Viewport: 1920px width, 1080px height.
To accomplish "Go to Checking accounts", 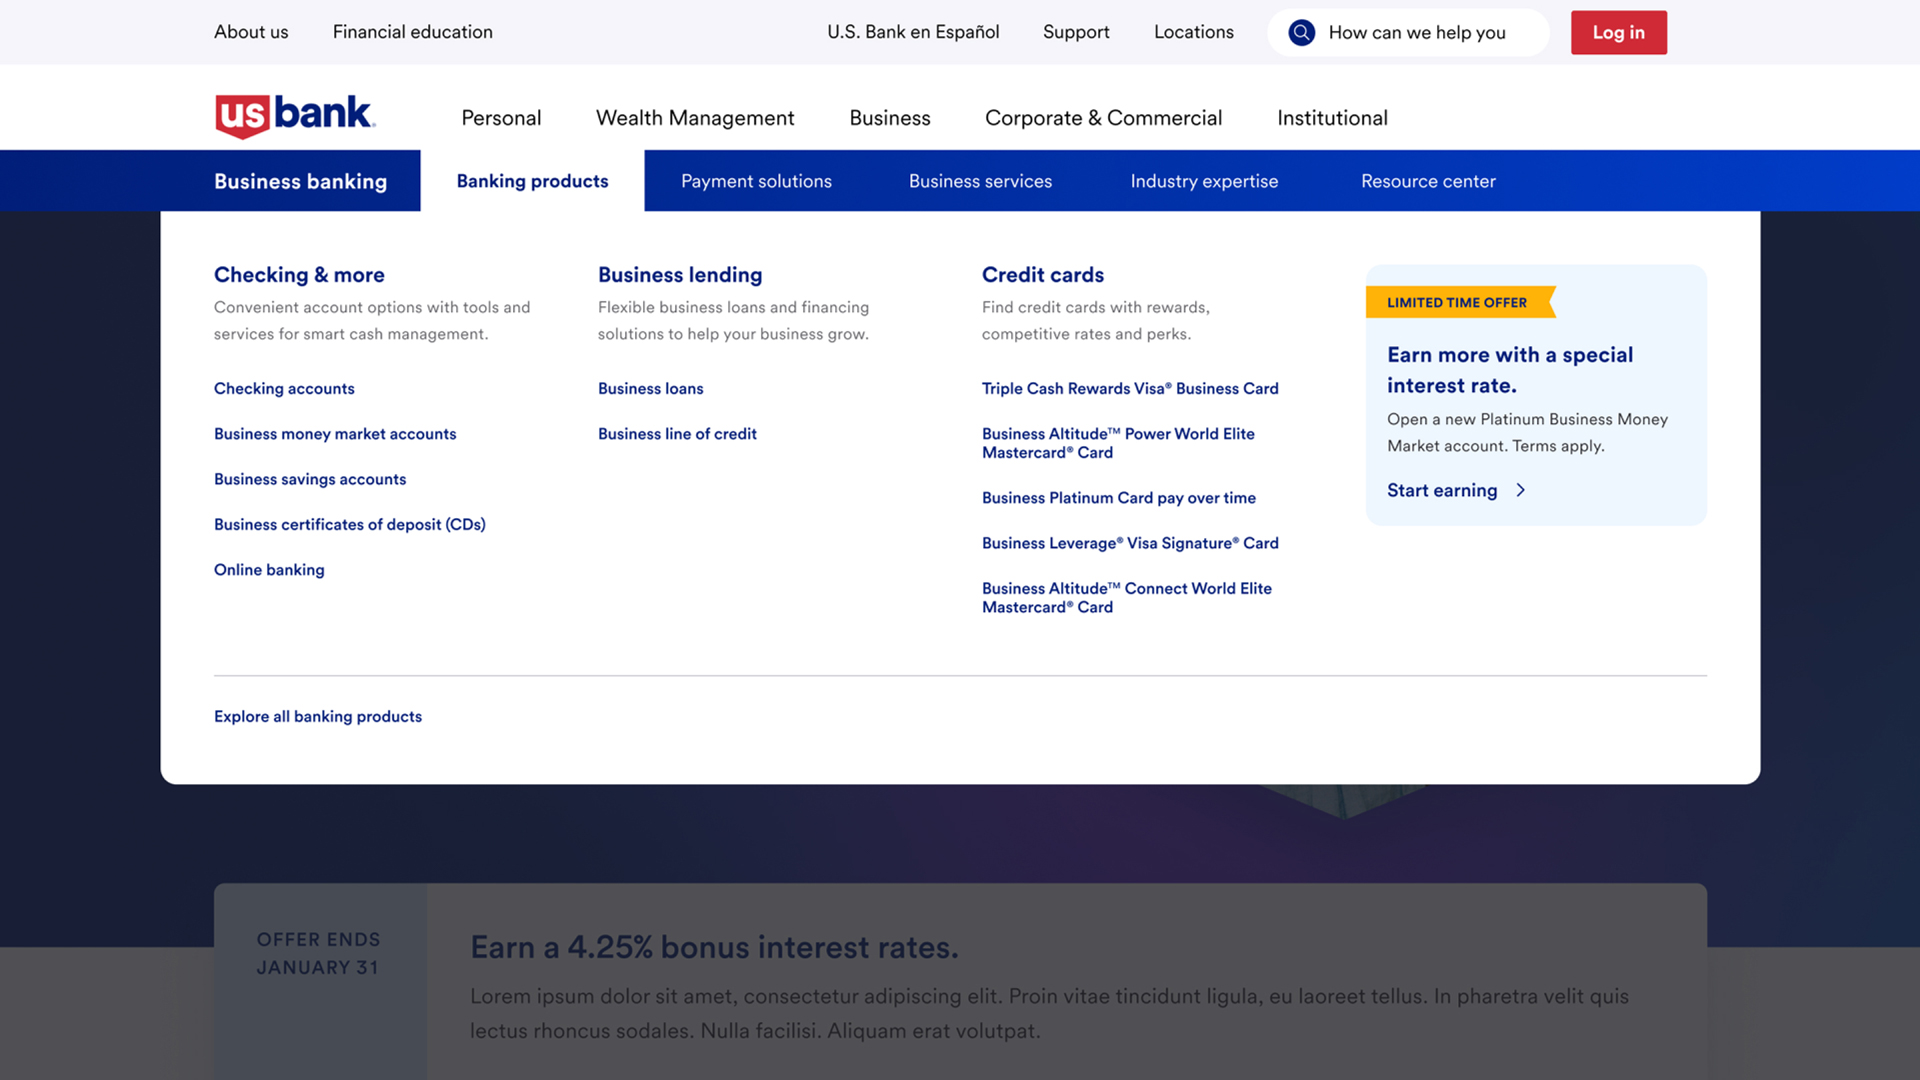I will (284, 388).
